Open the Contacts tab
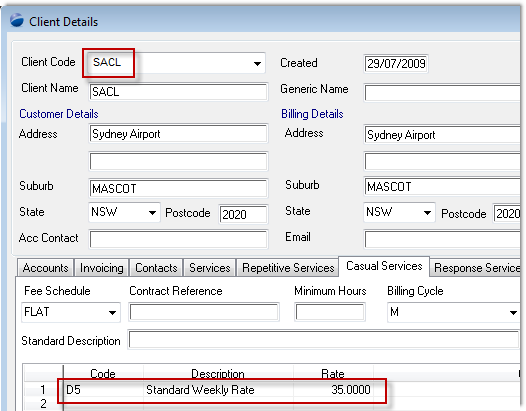This screenshot has height=411, width=526. [156, 268]
